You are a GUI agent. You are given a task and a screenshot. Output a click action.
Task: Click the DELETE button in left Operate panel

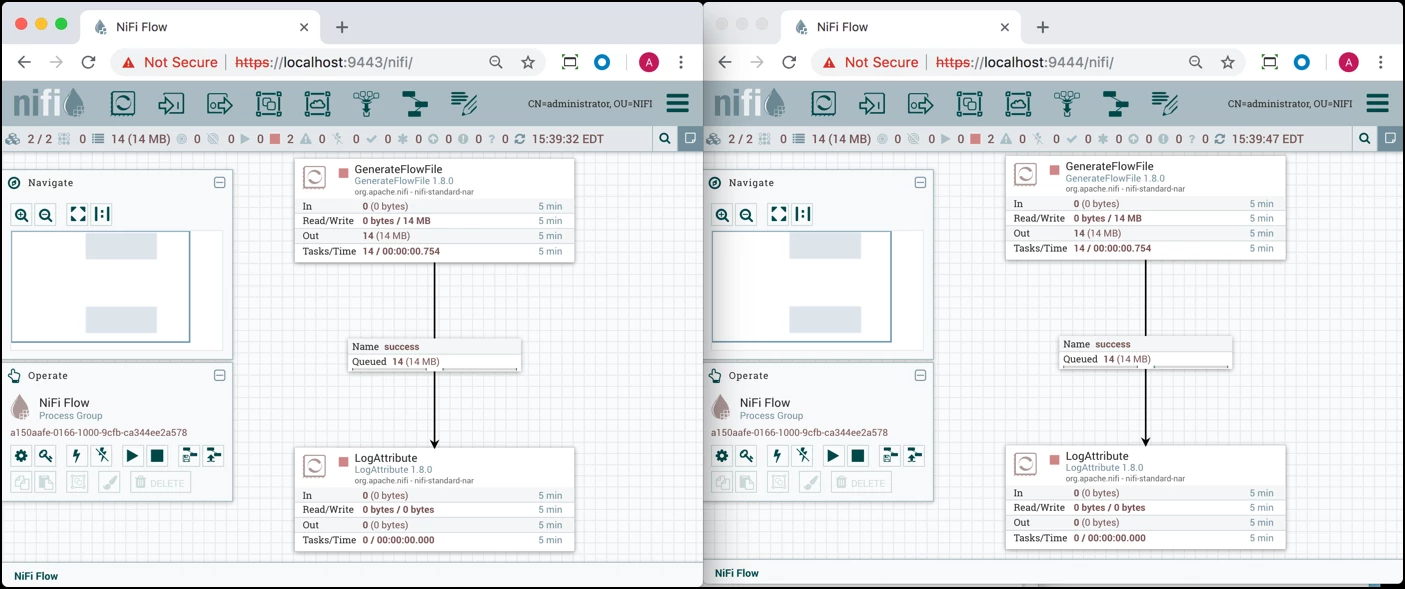161,483
